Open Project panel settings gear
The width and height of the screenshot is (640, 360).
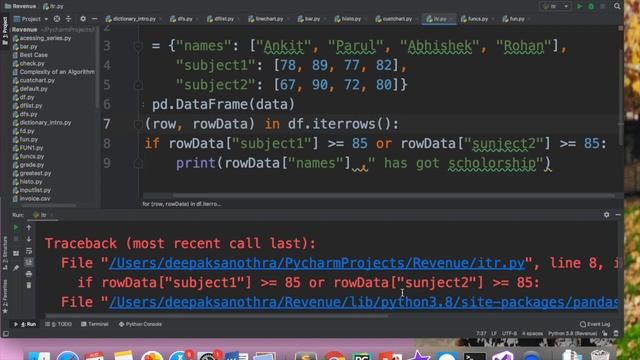[83, 19]
